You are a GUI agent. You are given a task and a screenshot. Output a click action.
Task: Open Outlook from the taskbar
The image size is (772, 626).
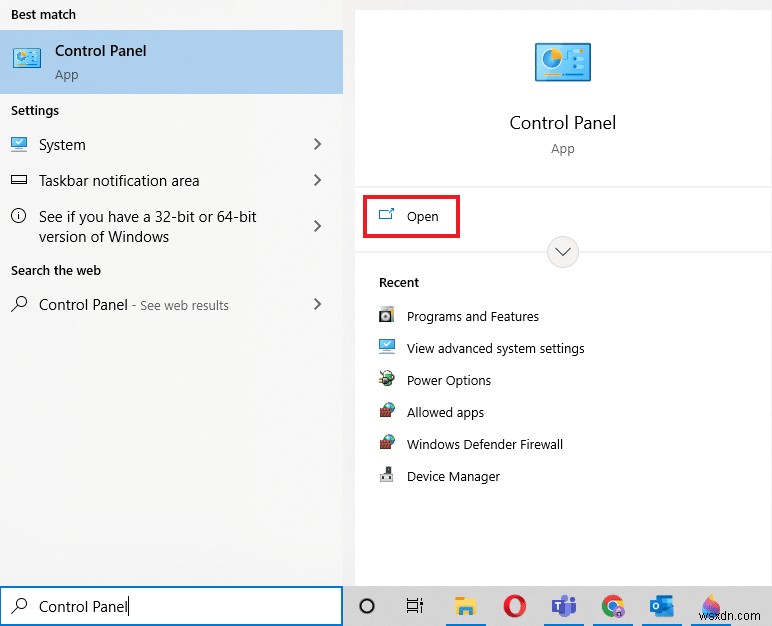click(662, 606)
